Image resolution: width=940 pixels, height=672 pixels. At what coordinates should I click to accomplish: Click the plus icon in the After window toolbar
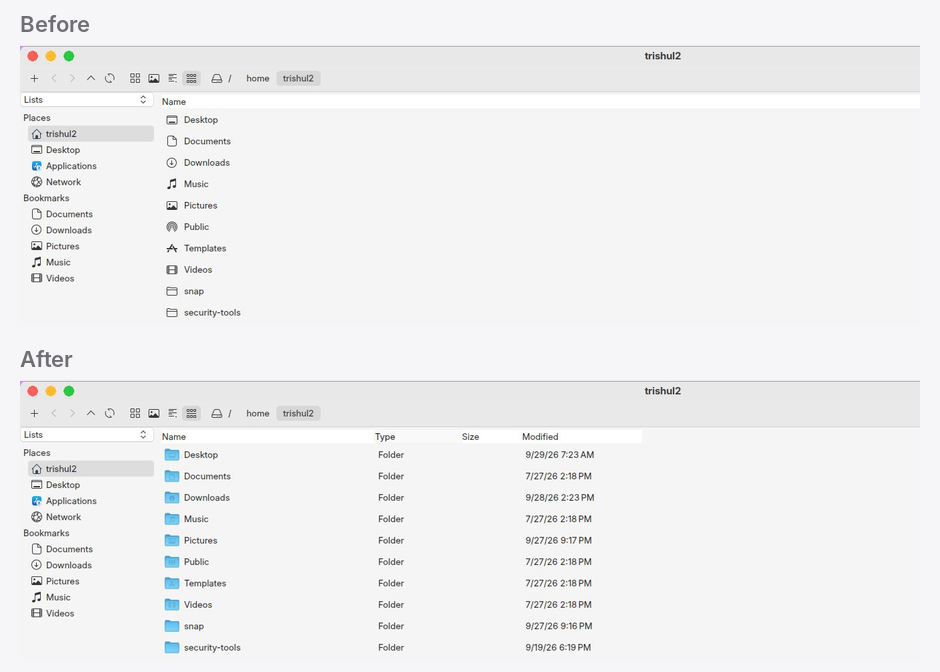pyautogui.click(x=34, y=414)
